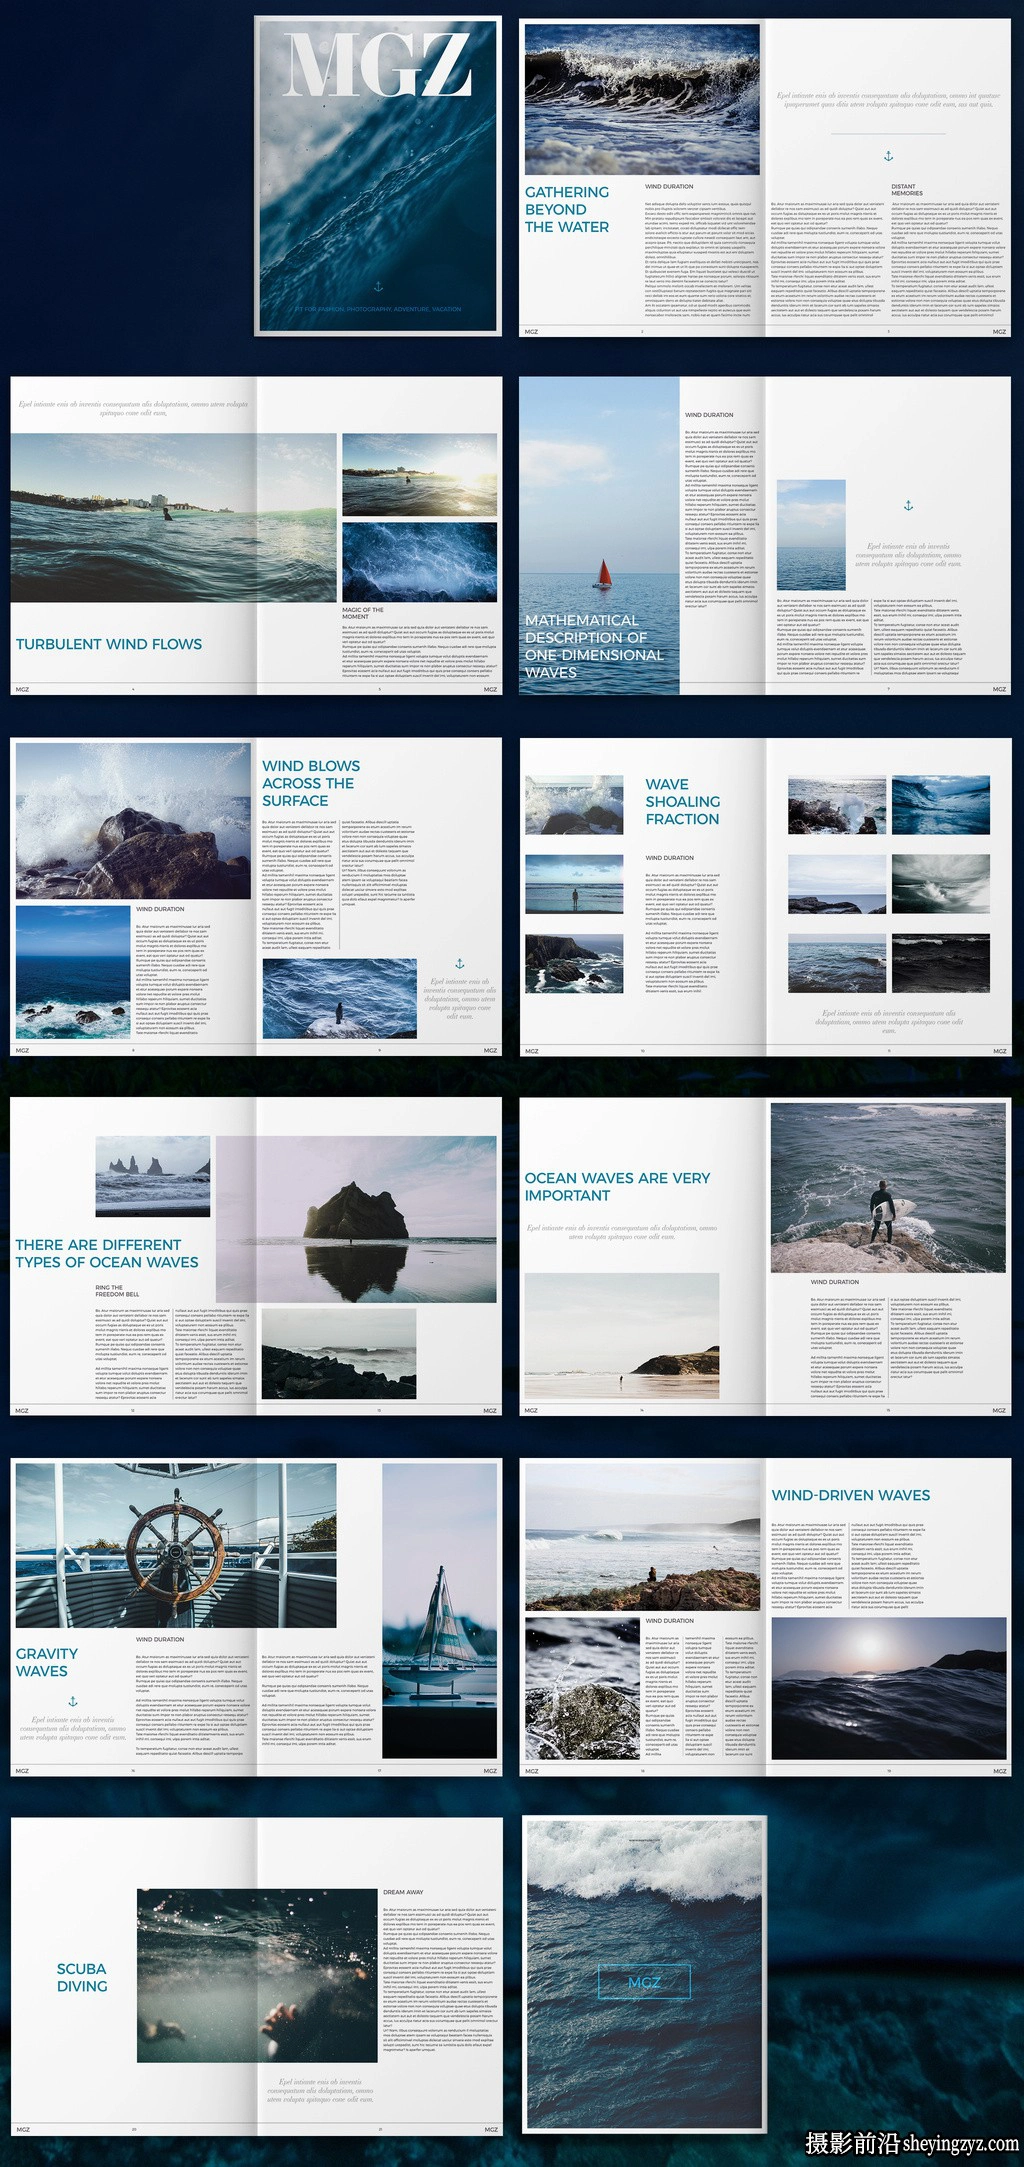Select the 'Gathering Beyond the Water' headline

(x=567, y=209)
